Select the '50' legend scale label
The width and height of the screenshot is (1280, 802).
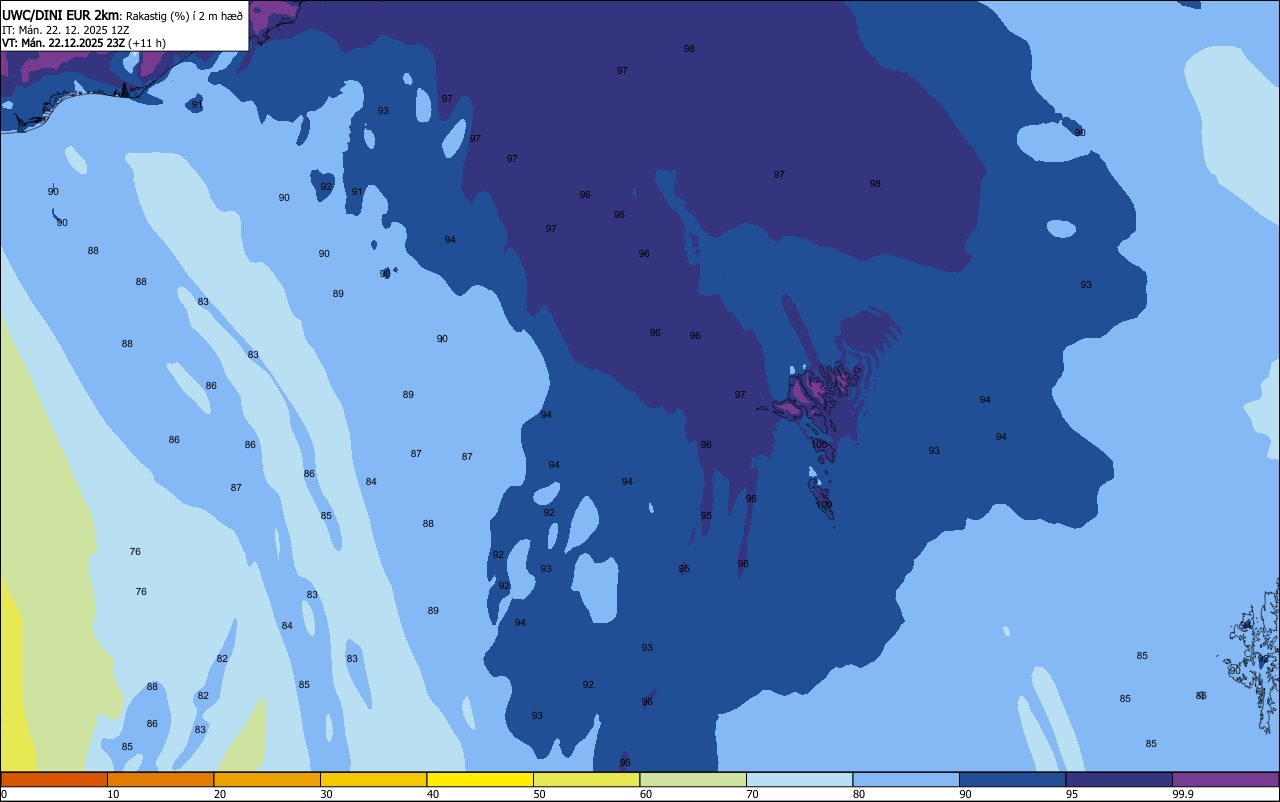[x=539, y=794]
